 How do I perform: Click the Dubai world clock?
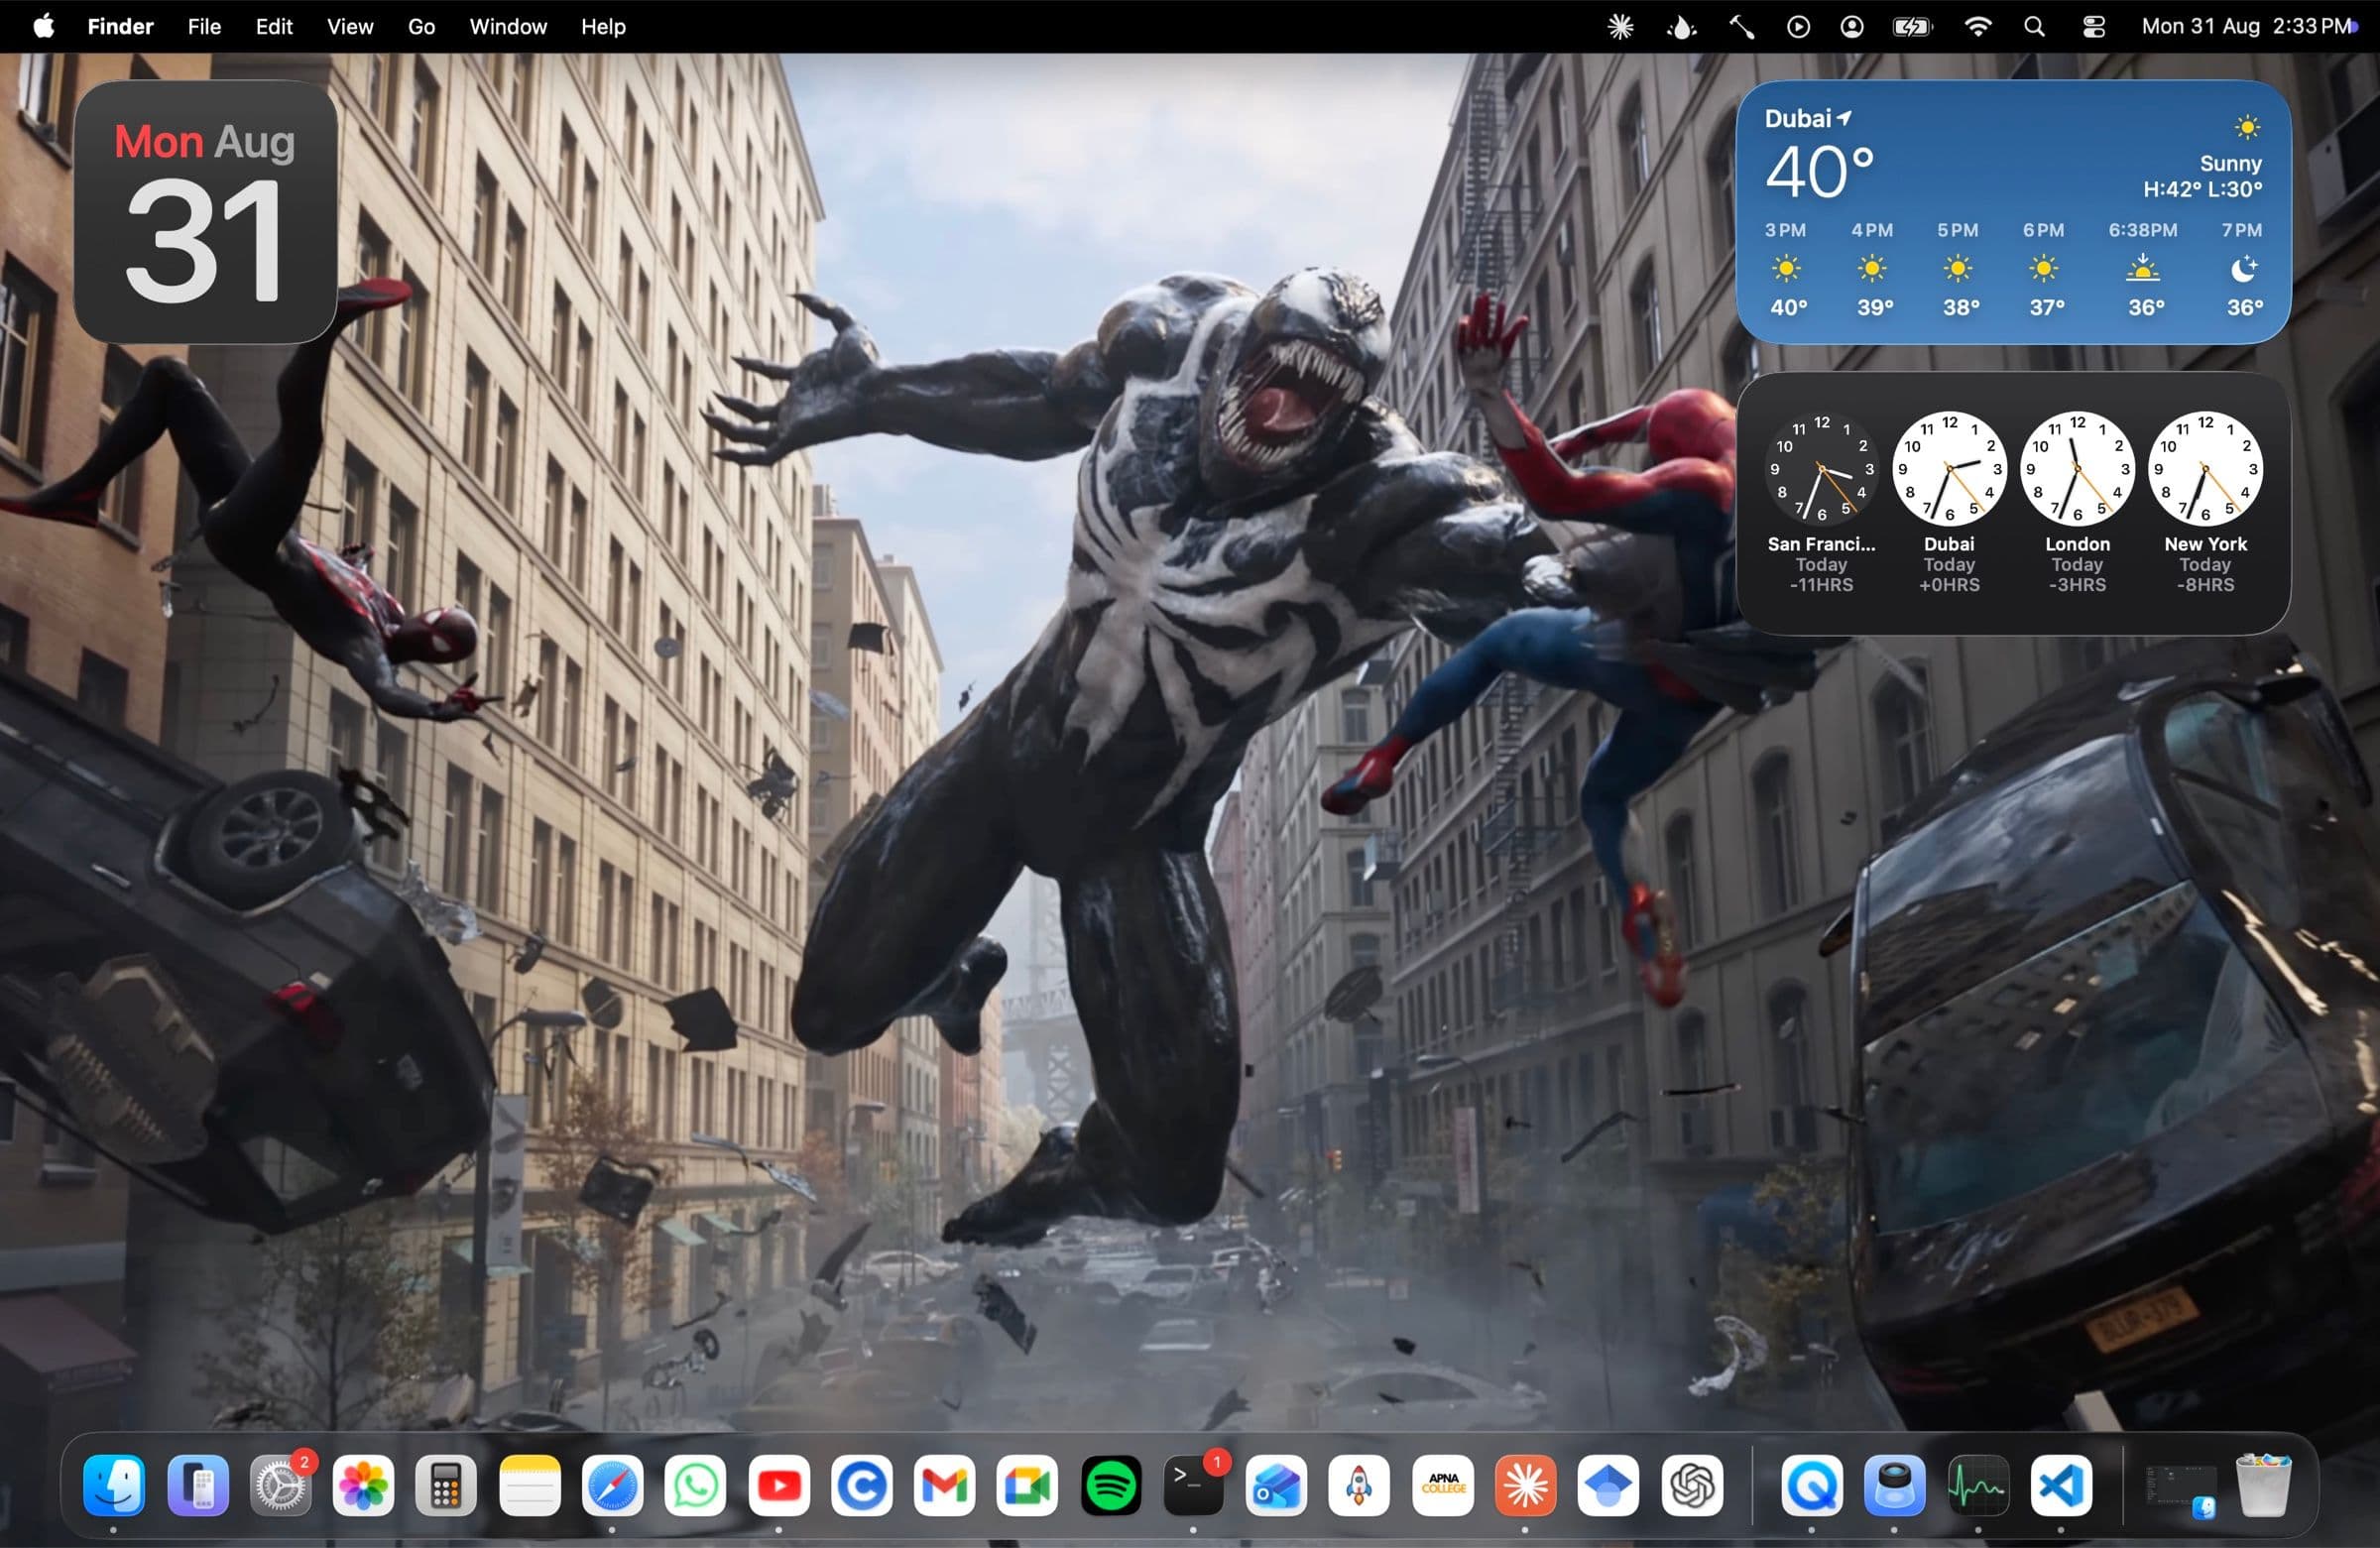point(1949,502)
